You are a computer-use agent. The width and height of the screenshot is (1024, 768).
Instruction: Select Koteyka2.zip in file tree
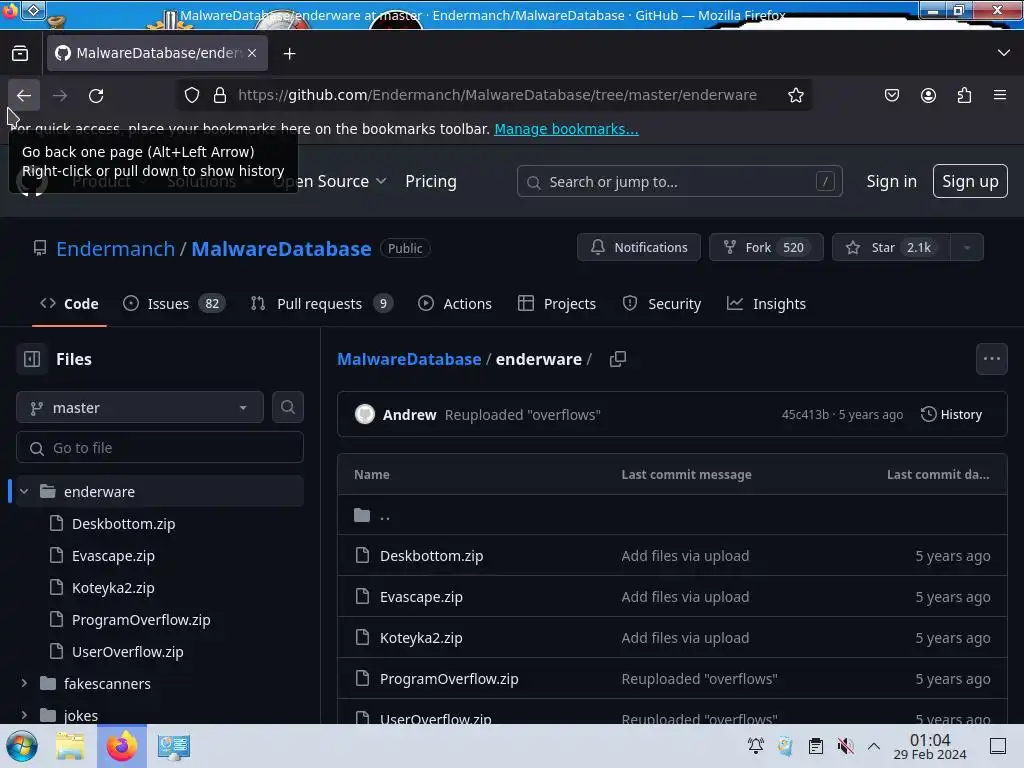click(113, 588)
